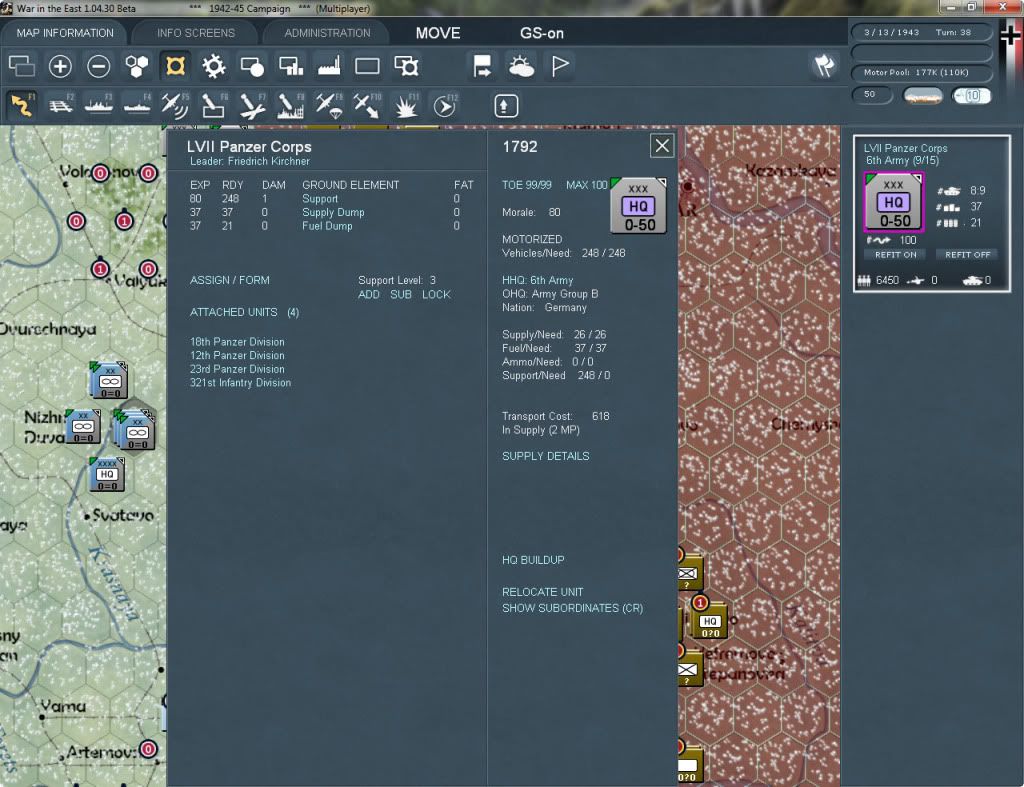The width and height of the screenshot is (1024, 787).
Task: Open HHQ 6th Army
Action: 537,280
